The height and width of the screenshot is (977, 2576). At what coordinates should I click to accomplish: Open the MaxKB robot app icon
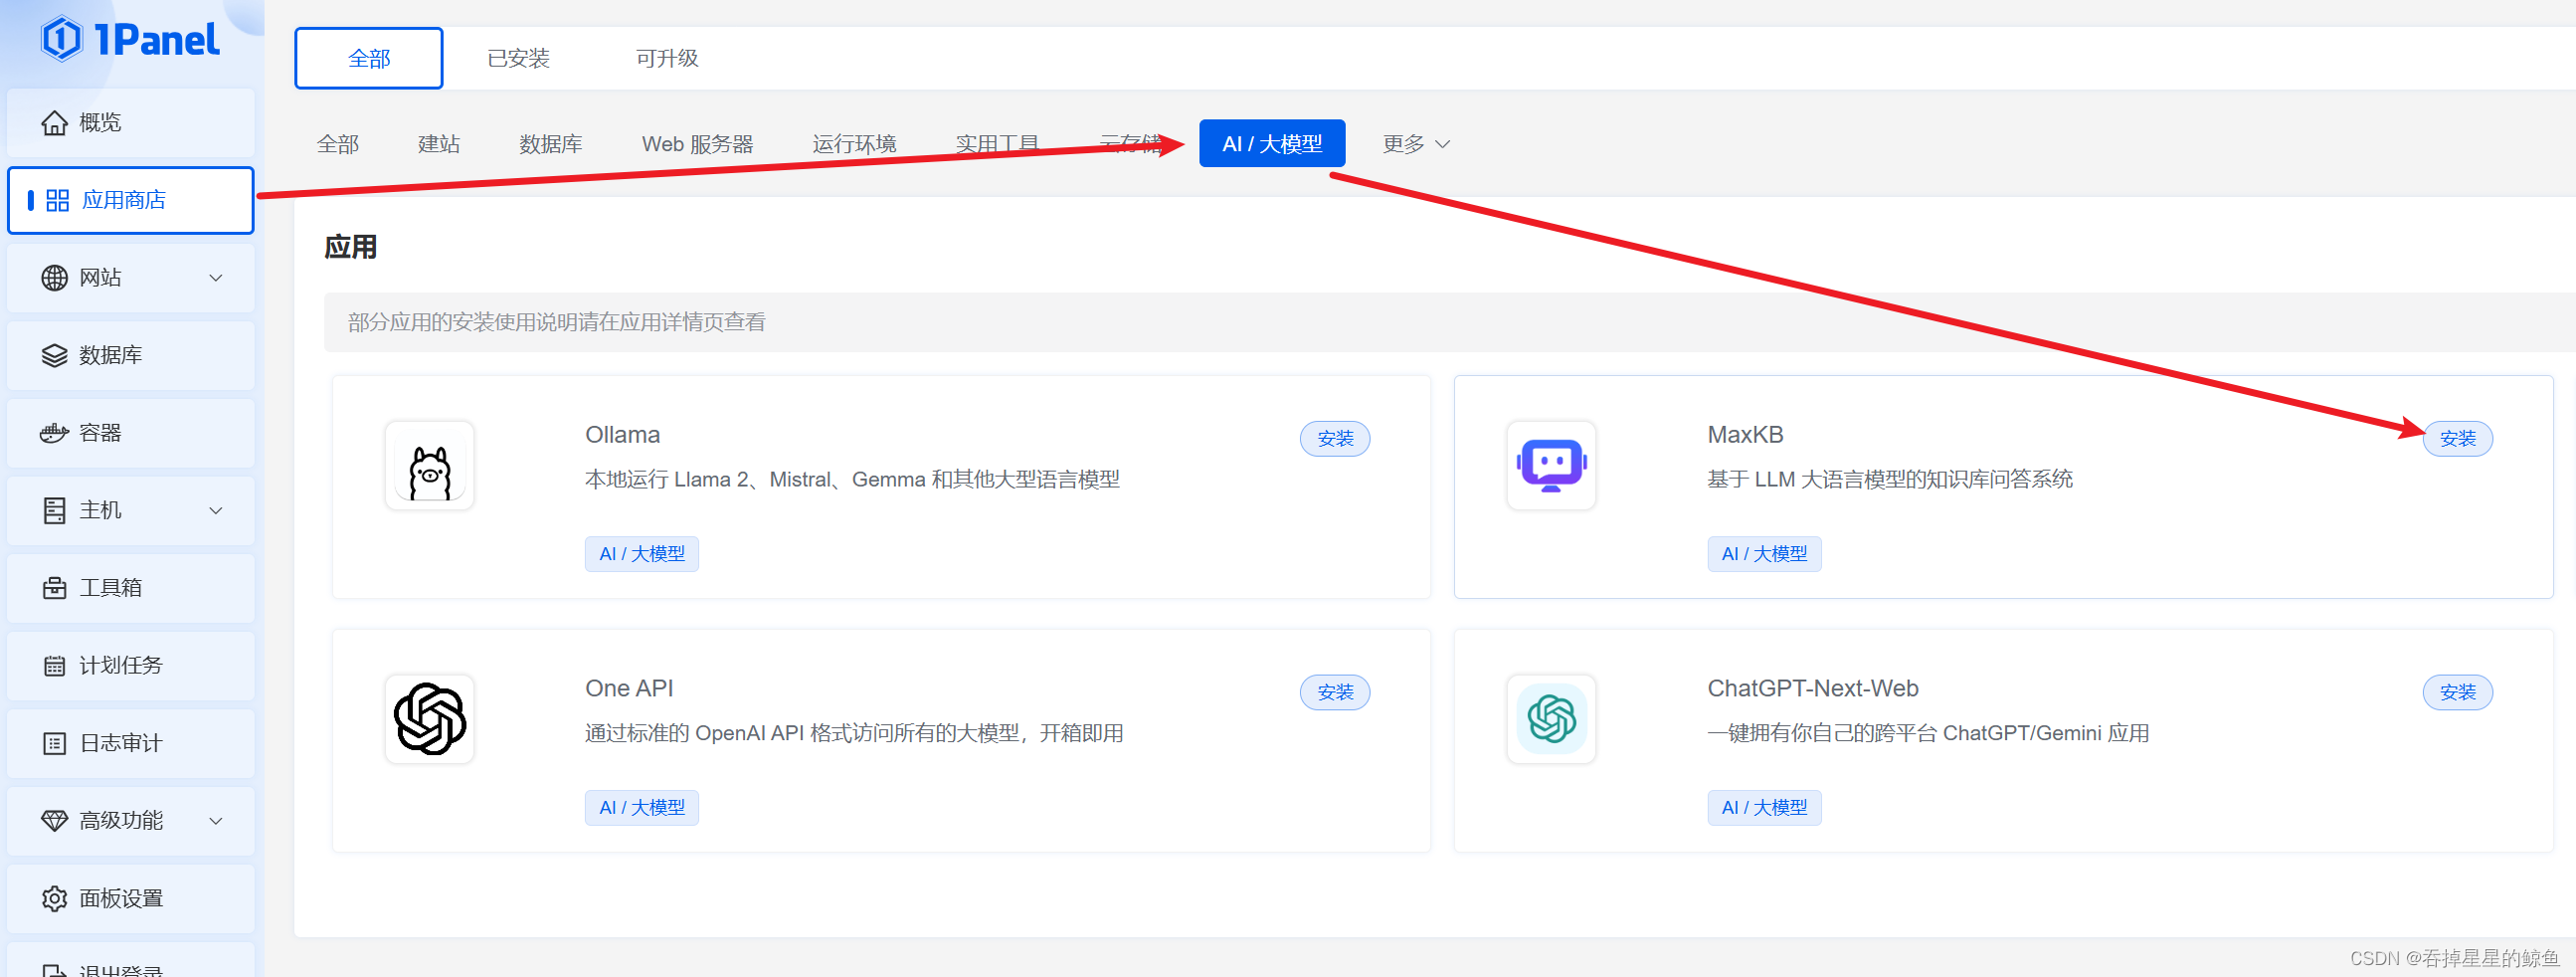tap(1551, 466)
